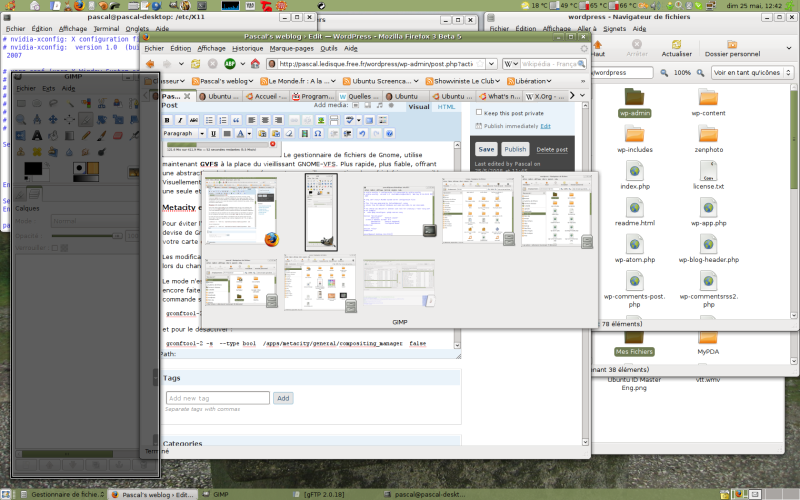Open the Signets menu in the file manager

tap(614, 29)
